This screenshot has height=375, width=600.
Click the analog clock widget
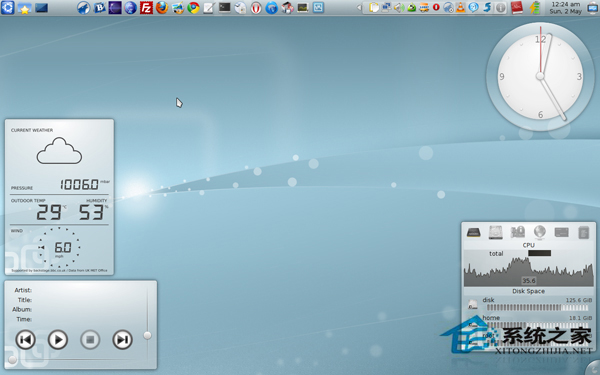(540, 76)
